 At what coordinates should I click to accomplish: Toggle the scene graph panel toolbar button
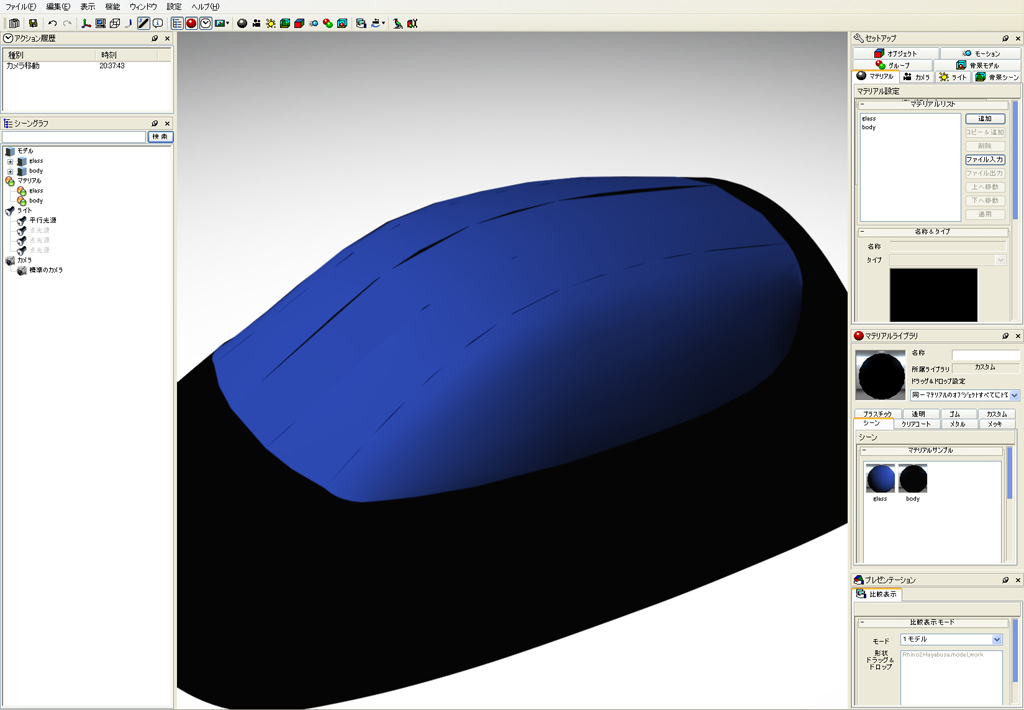coord(177,23)
